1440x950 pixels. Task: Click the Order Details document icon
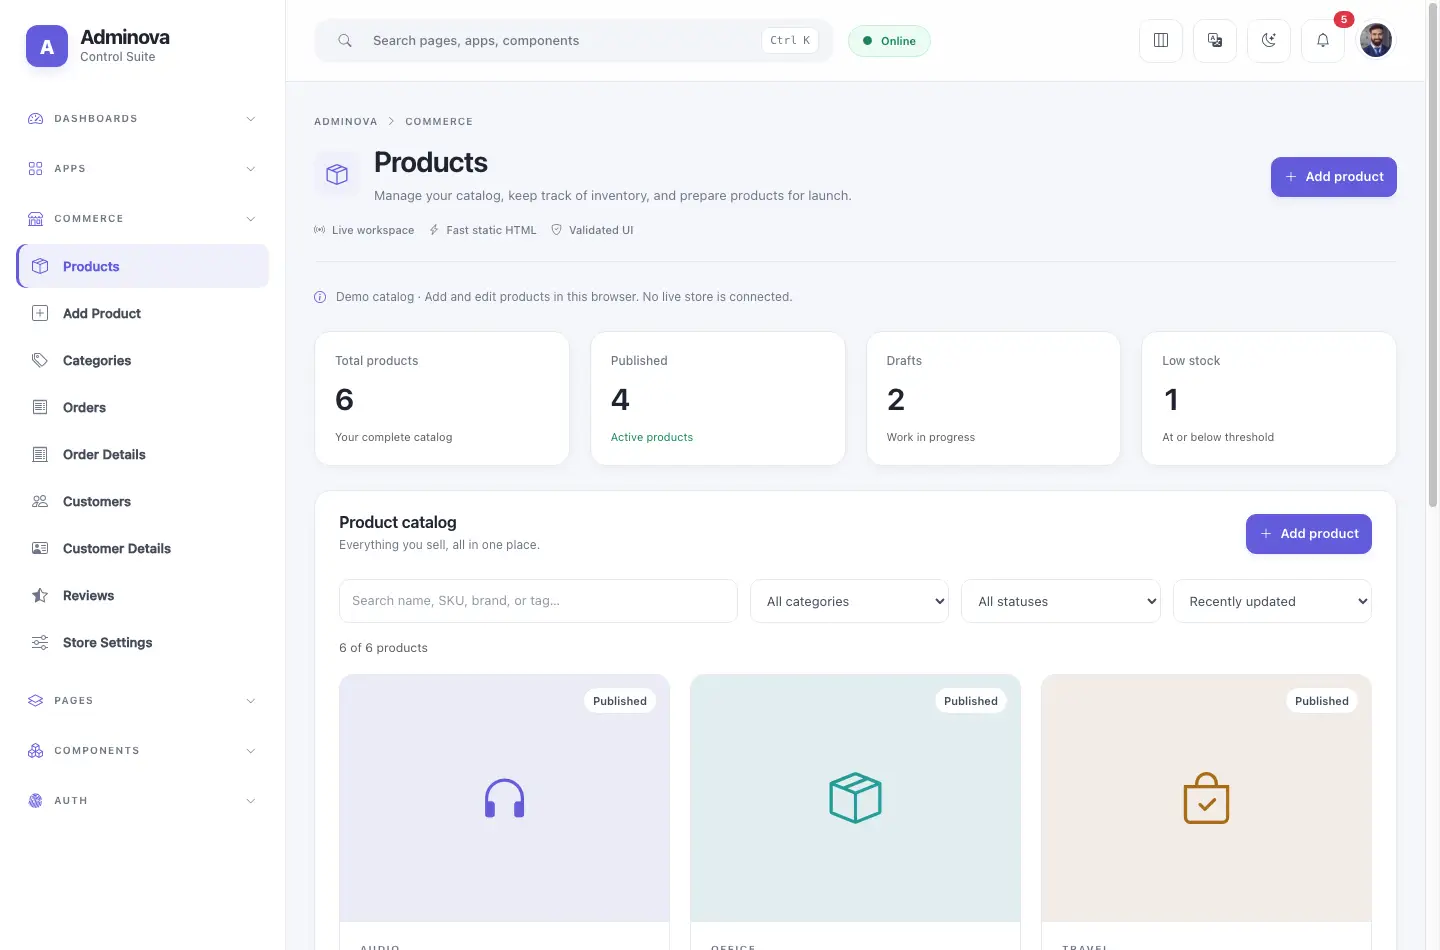click(x=40, y=454)
